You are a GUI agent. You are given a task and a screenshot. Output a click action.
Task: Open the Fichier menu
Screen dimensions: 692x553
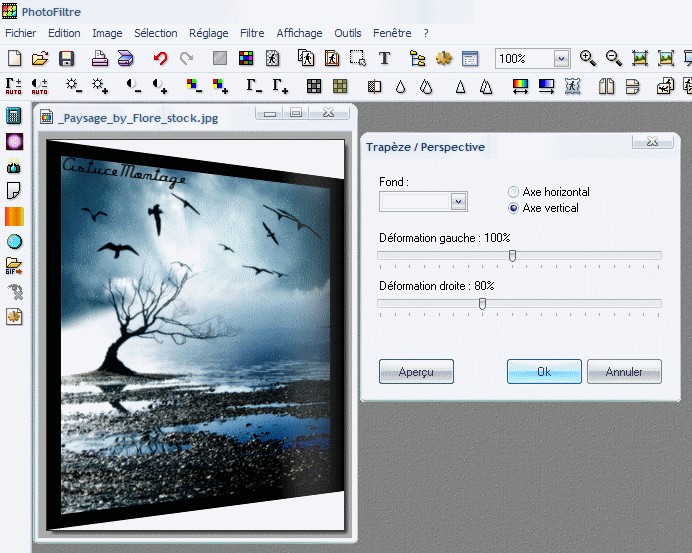click(21, 33)
